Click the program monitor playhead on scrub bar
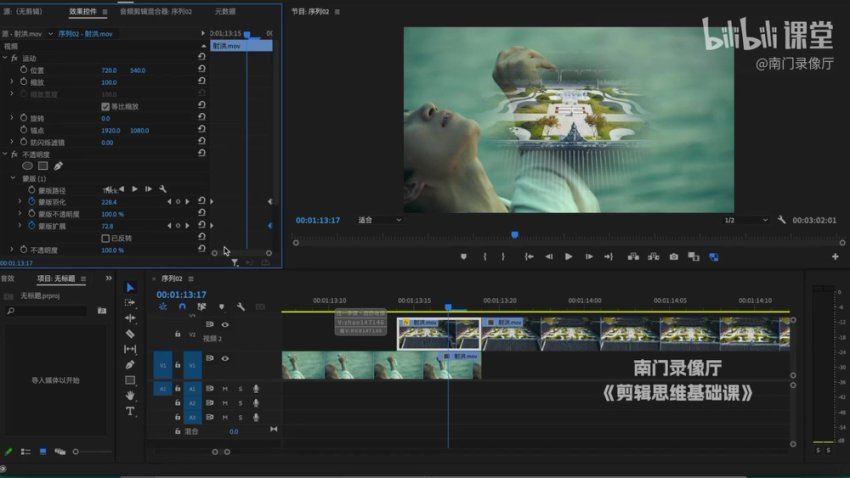Viewport: 850px width, 478px height. click(x=514, y=235)
